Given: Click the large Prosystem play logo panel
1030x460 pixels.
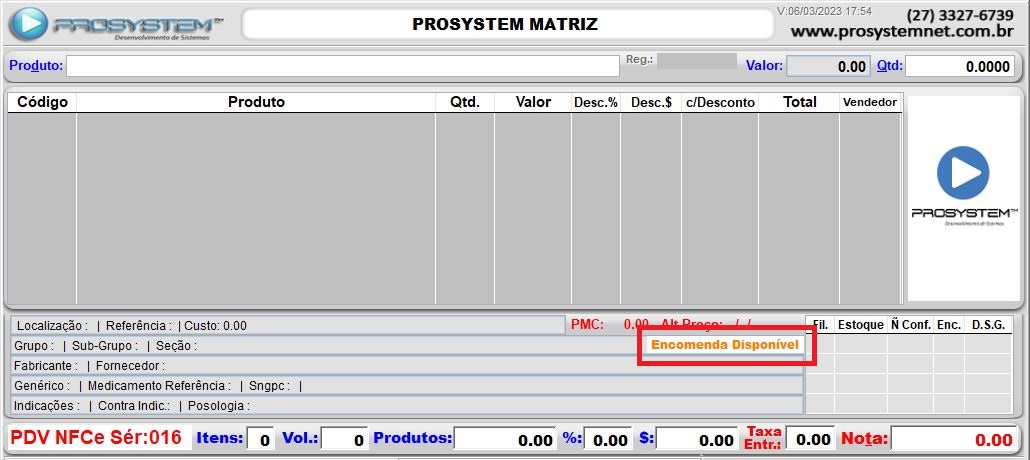Looking at the screenshot, I should click(x=964, y=198).
